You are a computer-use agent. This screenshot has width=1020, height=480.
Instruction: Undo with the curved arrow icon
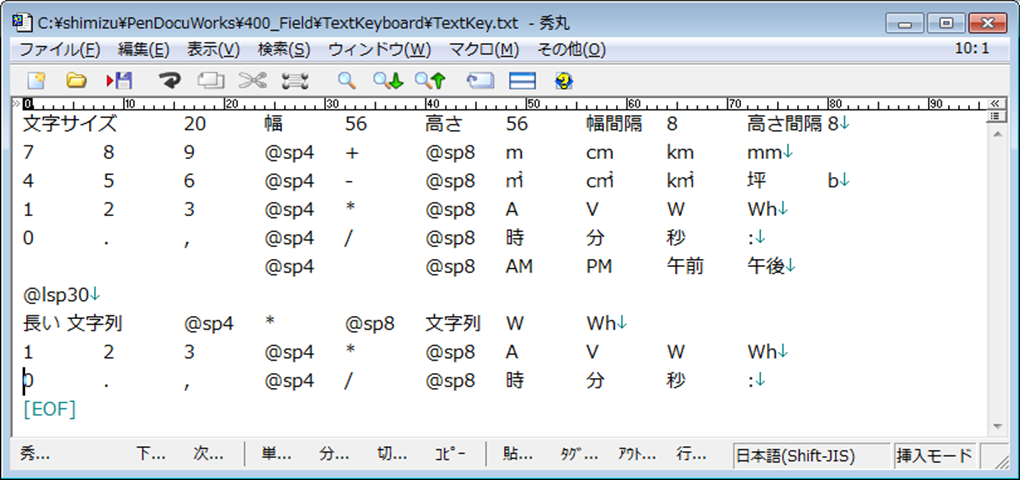170,81
